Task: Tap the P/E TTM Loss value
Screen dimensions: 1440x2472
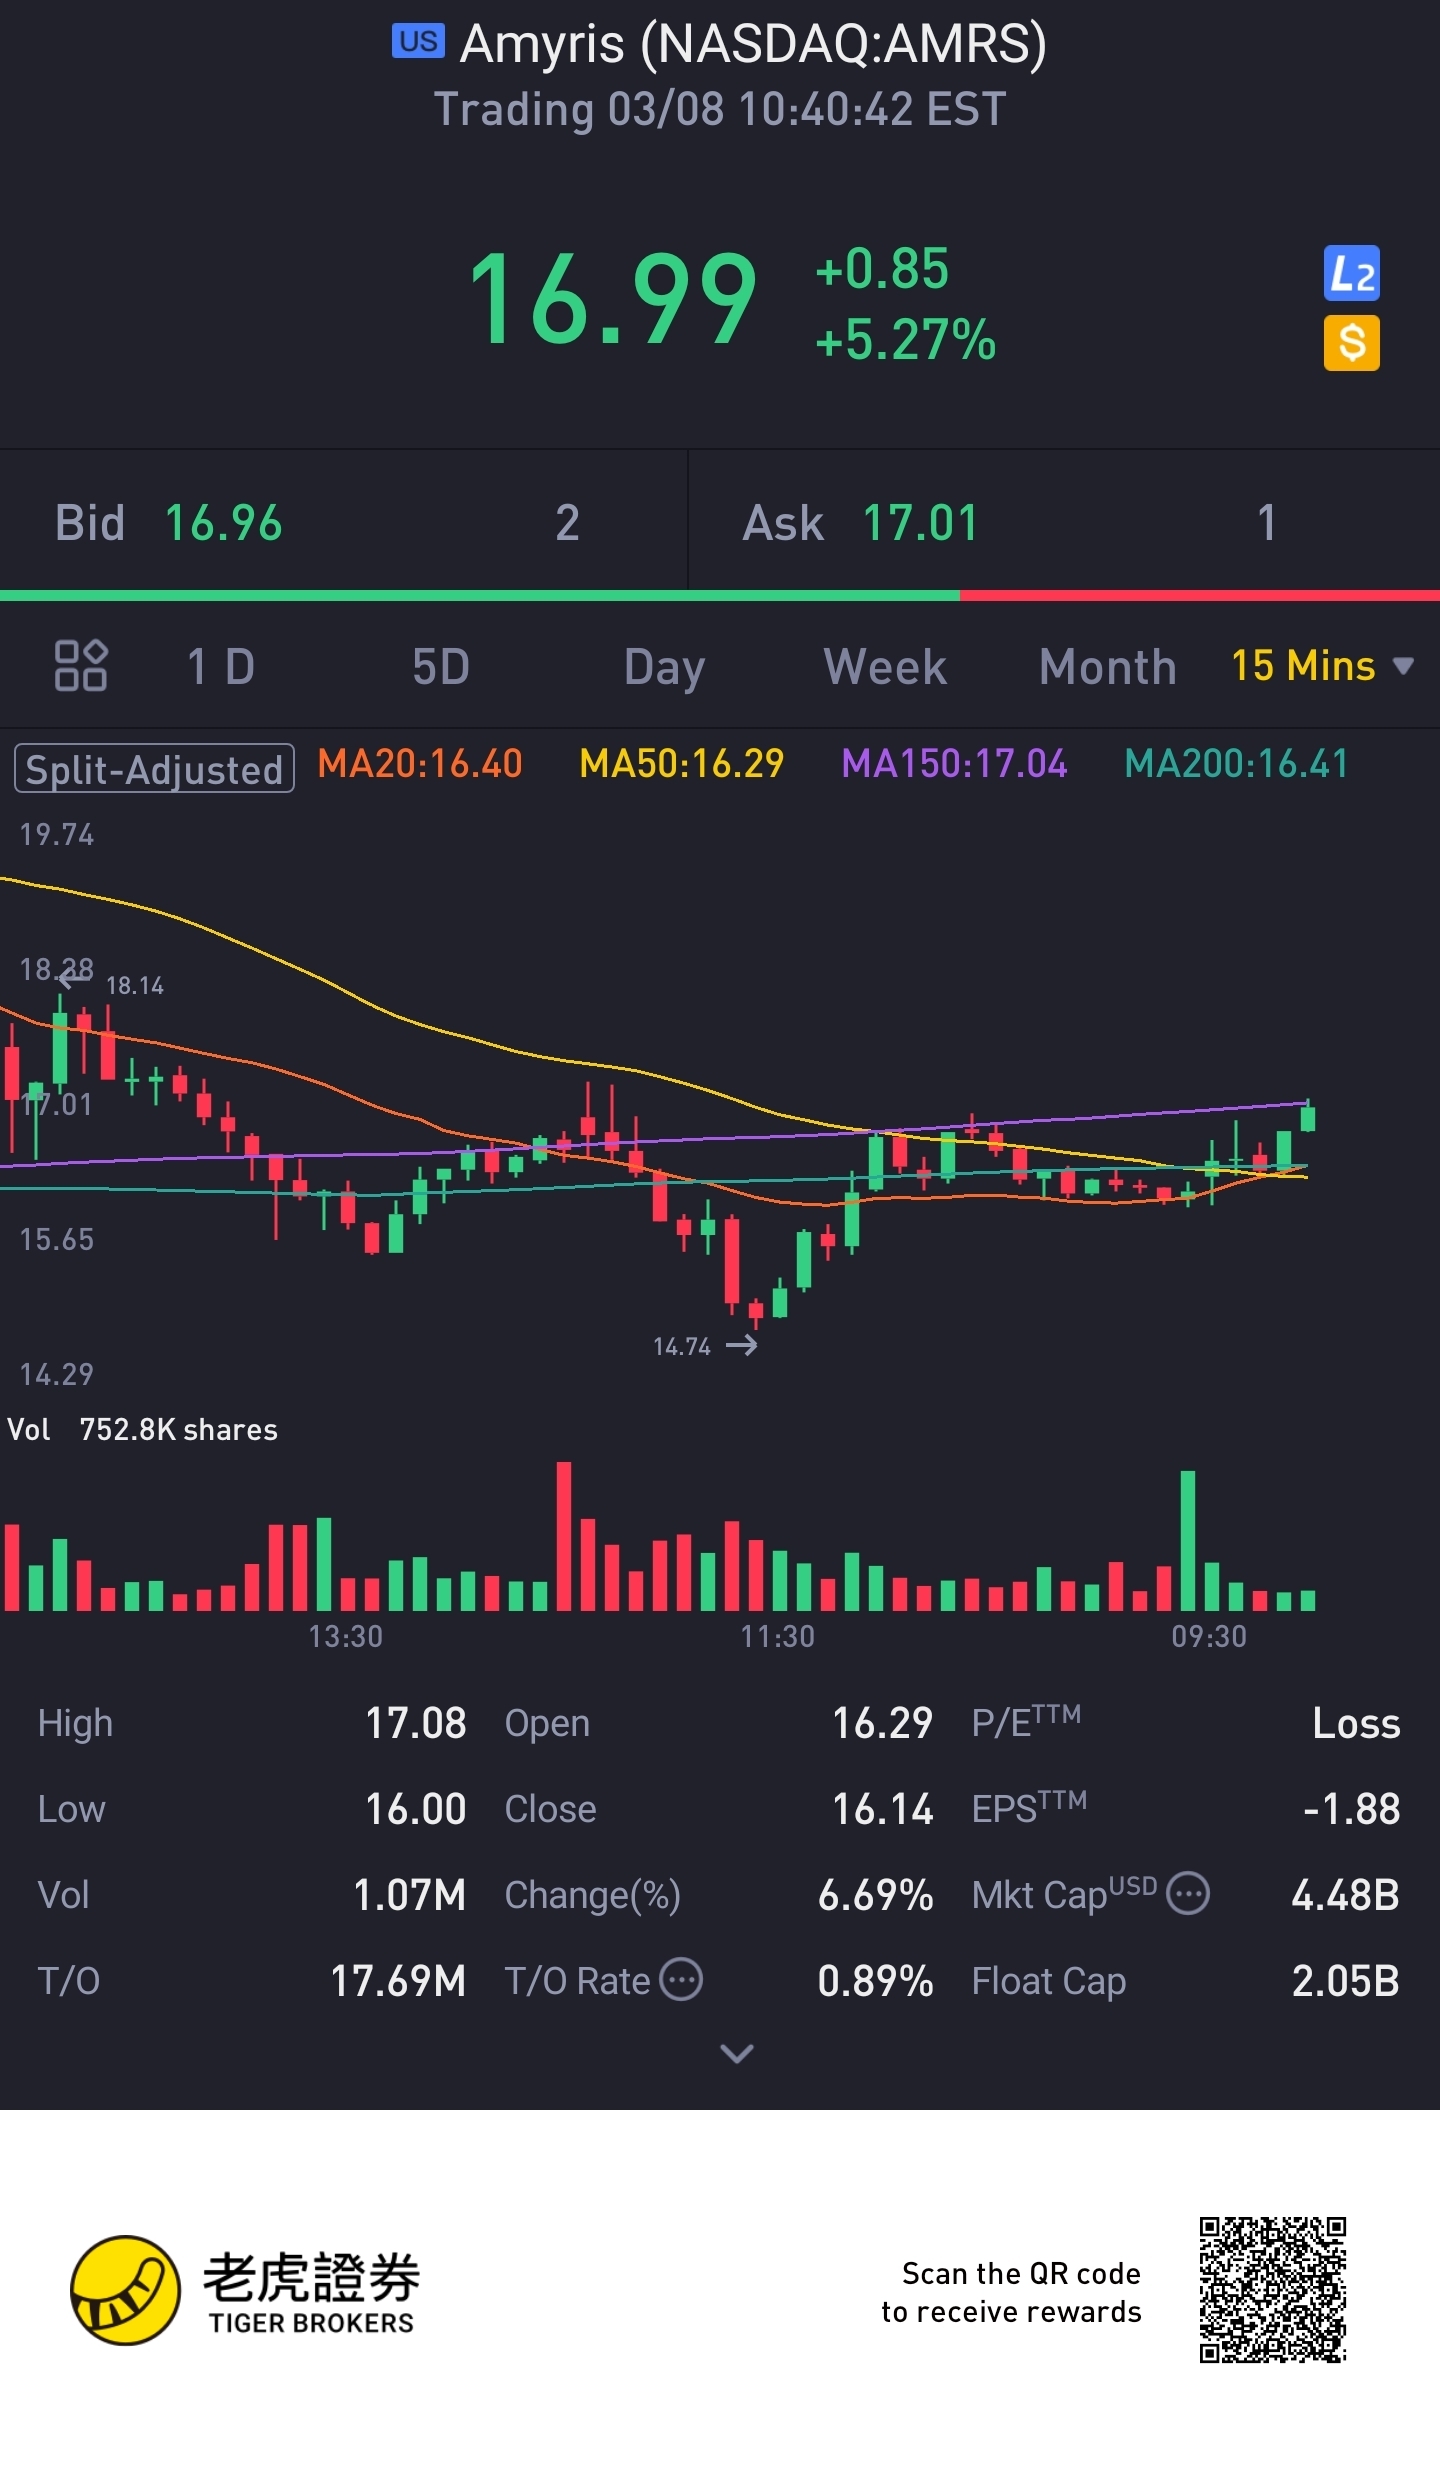Action: (x=1356, y=1723)
